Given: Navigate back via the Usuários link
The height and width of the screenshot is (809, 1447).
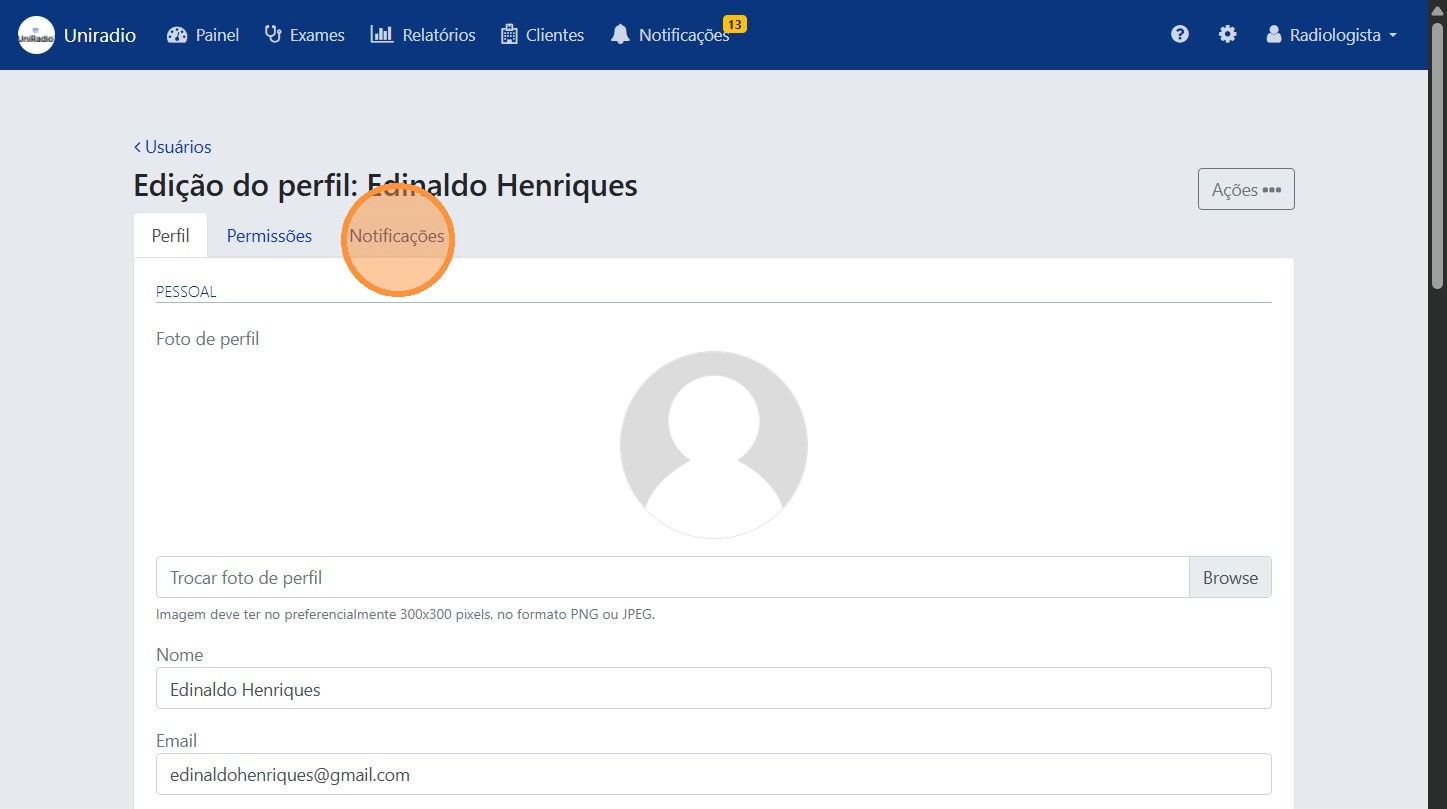Looking at the screenshot, I should click(172, 146).
